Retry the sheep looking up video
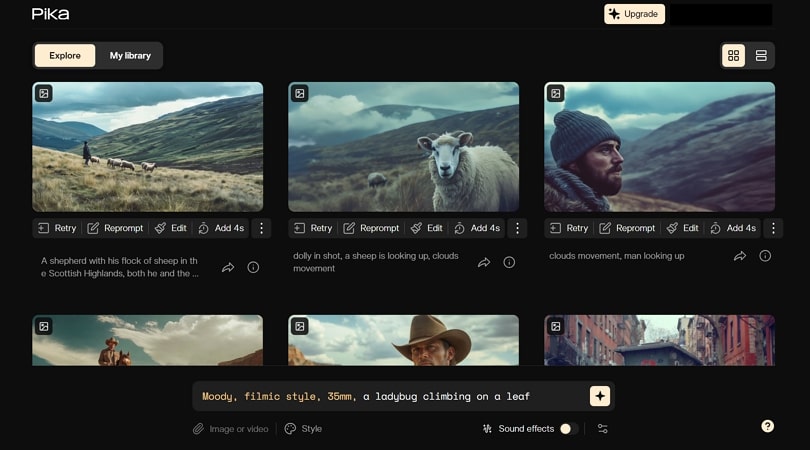Screen dimensions: 810x450 [313, 228]
